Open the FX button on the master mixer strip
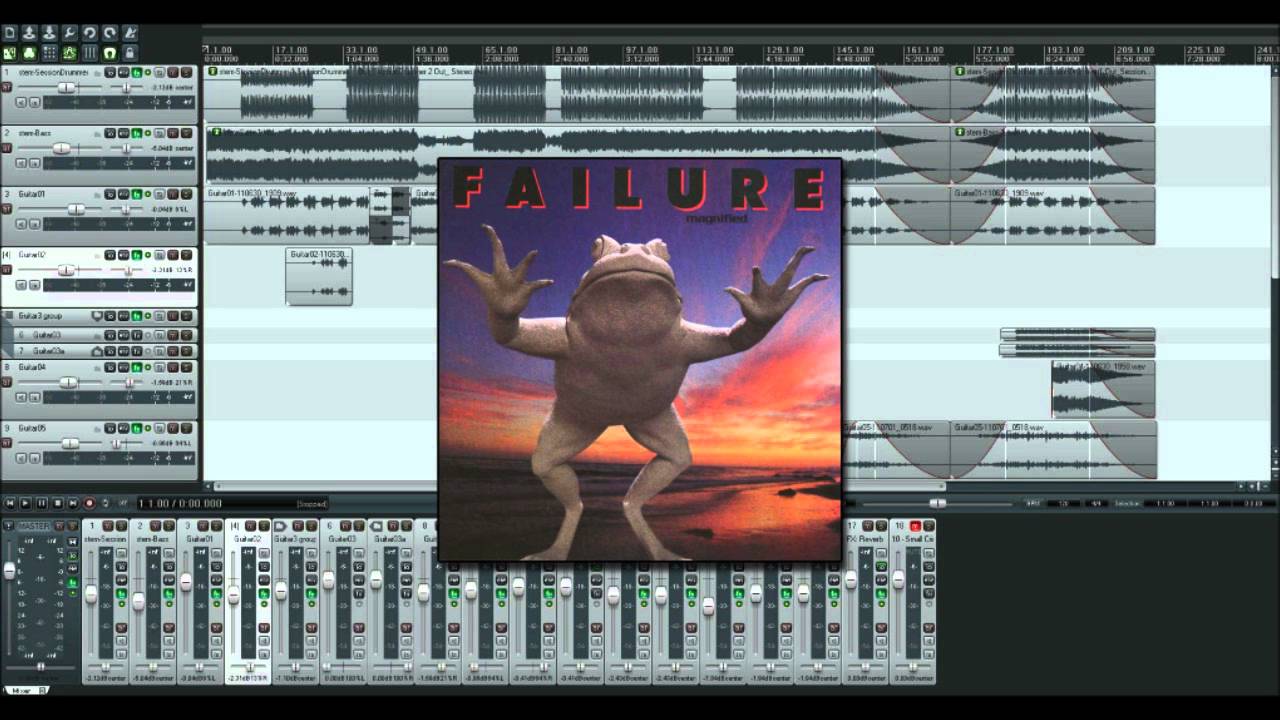The height and width of the screenshot is (720, 1280). [72, 581]
